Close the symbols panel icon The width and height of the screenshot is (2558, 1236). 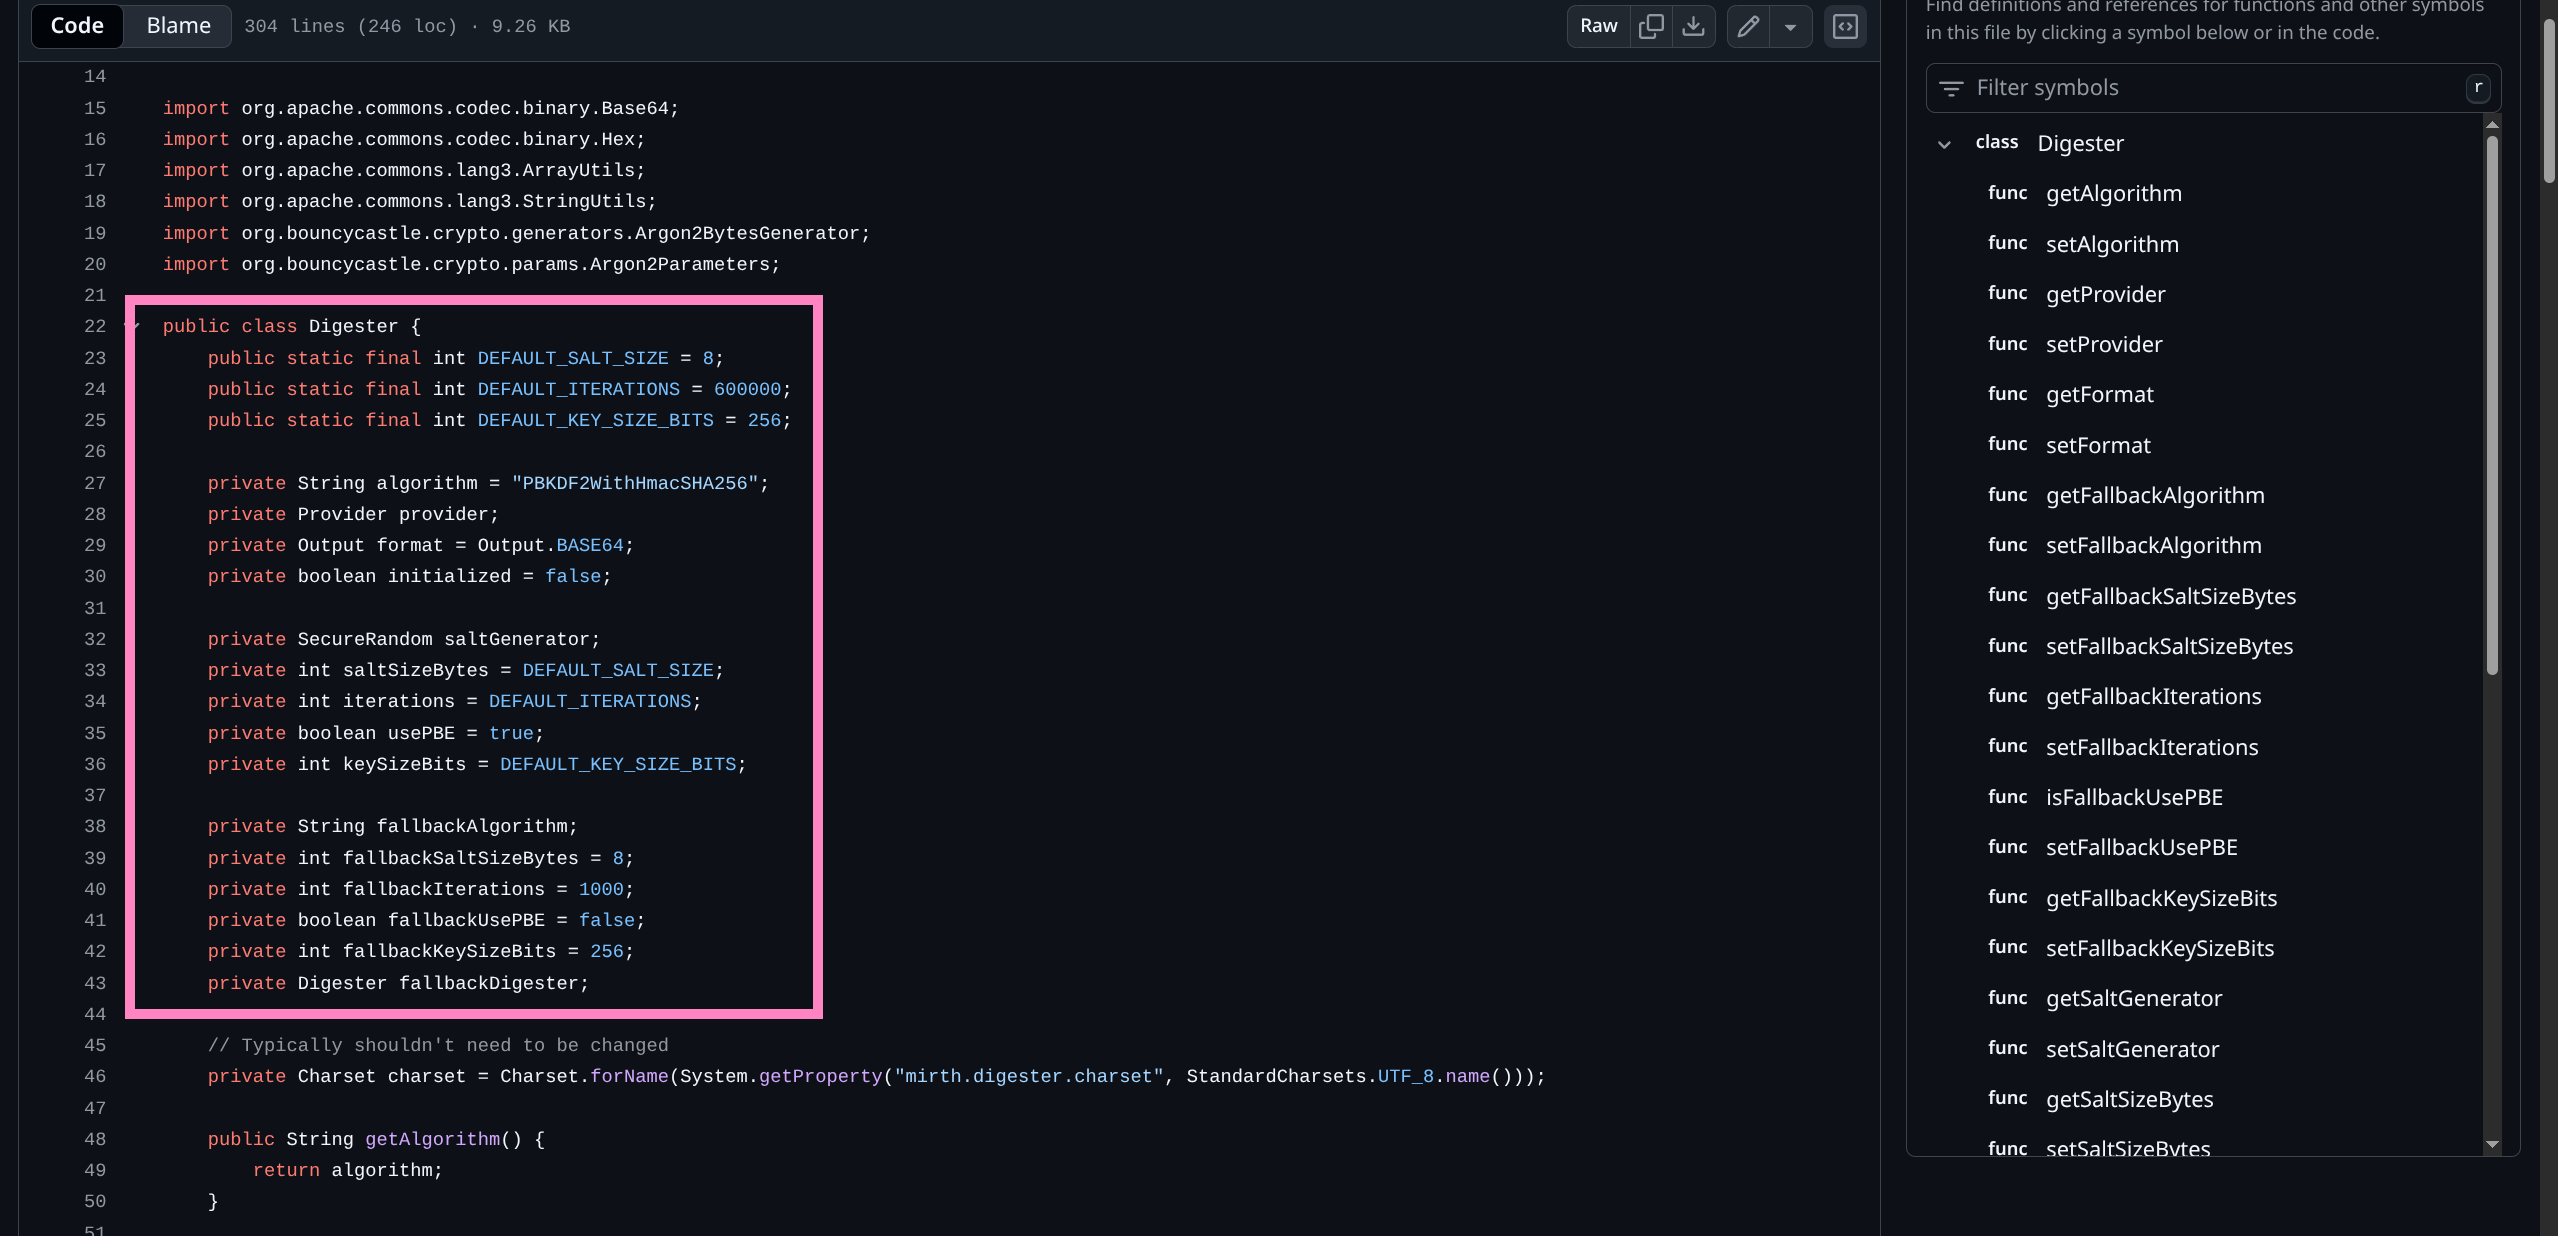(x=1845, y=26)
